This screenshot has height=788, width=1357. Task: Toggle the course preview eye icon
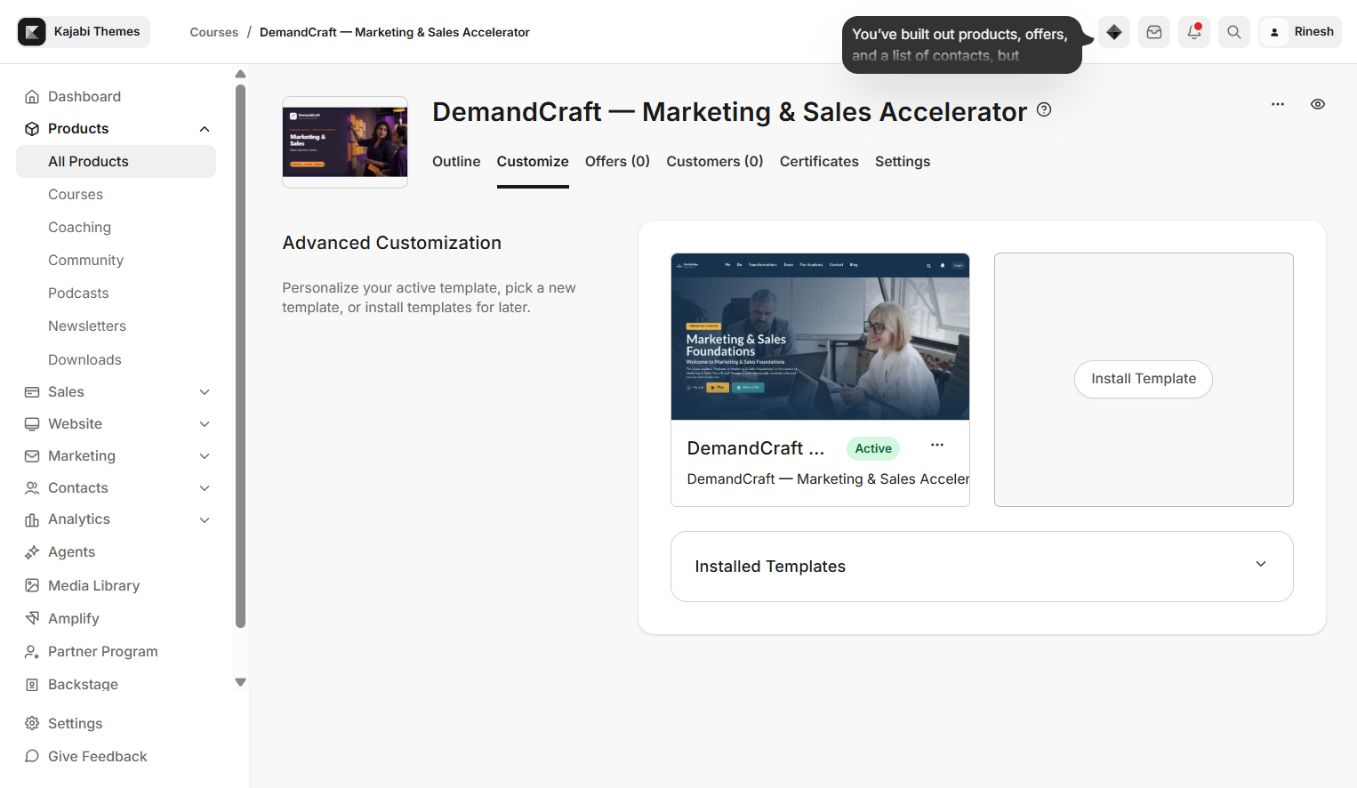1318,104
